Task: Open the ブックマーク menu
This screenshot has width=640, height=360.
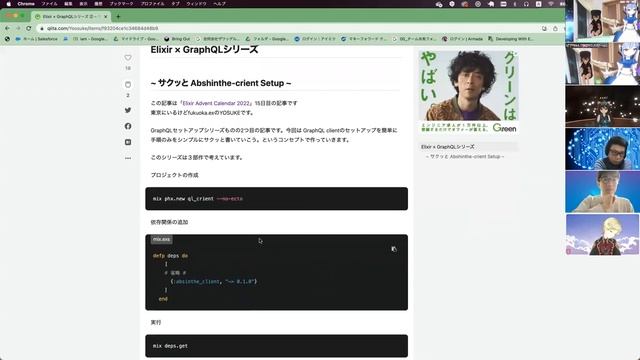Action: [122, 4]
